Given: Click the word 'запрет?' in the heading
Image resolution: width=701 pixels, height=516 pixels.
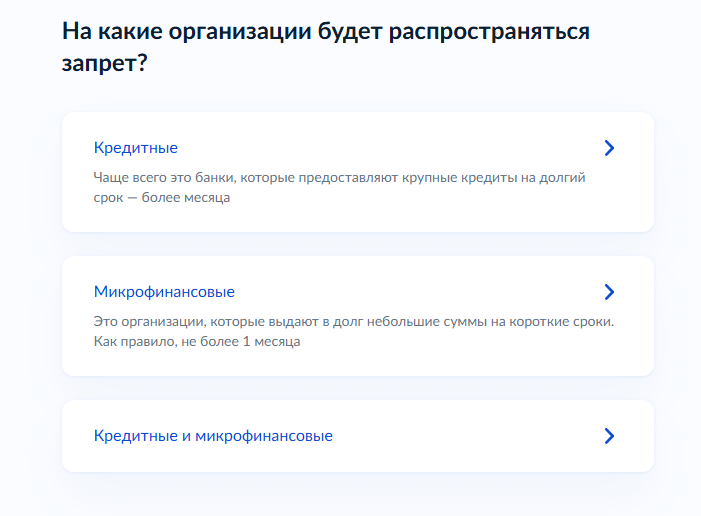Looking at the screenshot, I should point(105,63).
